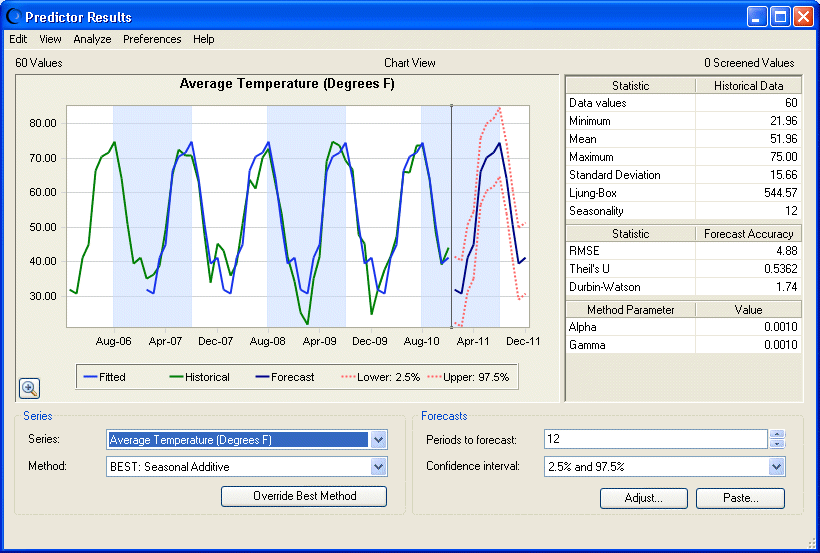Select the Alpha parameter row
820x553 pixels.
click(x=684, y=327)
